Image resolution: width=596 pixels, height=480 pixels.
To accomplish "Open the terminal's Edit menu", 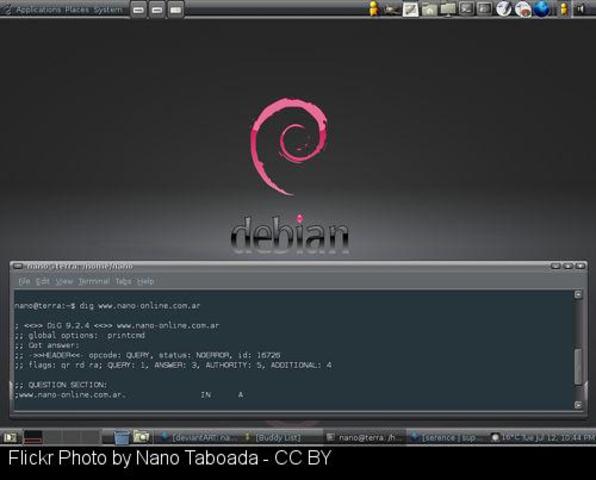I will tap(43, 282).
